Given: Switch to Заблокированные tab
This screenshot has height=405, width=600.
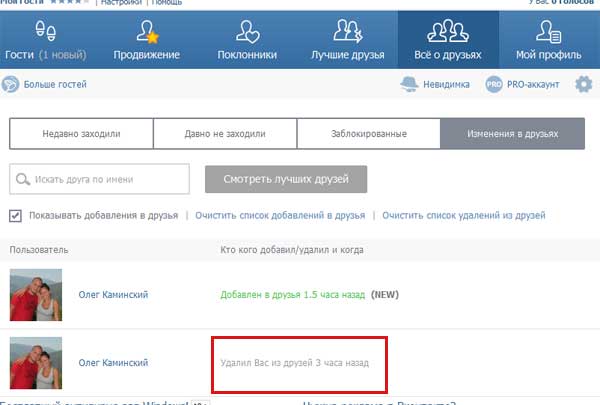Looking at the screenshot, I should tap(368, 133).
